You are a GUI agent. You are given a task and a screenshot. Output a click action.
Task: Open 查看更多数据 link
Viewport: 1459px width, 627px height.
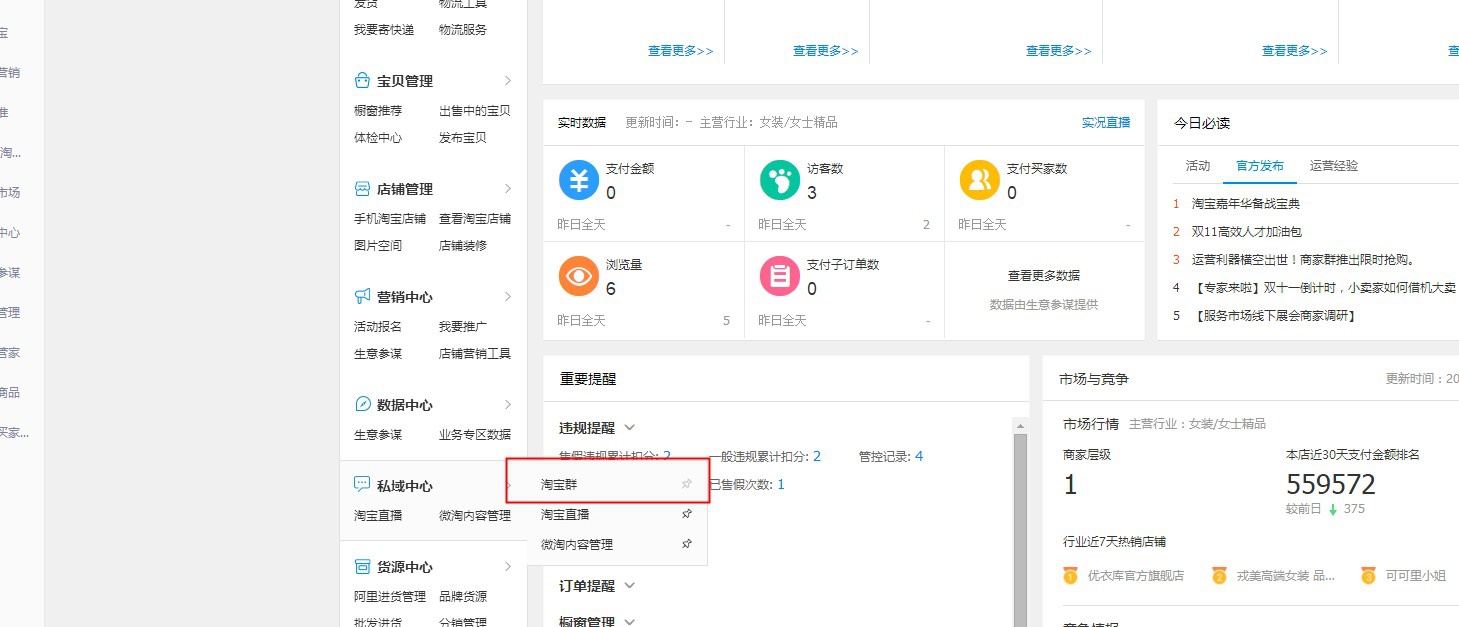(1043, 276)
